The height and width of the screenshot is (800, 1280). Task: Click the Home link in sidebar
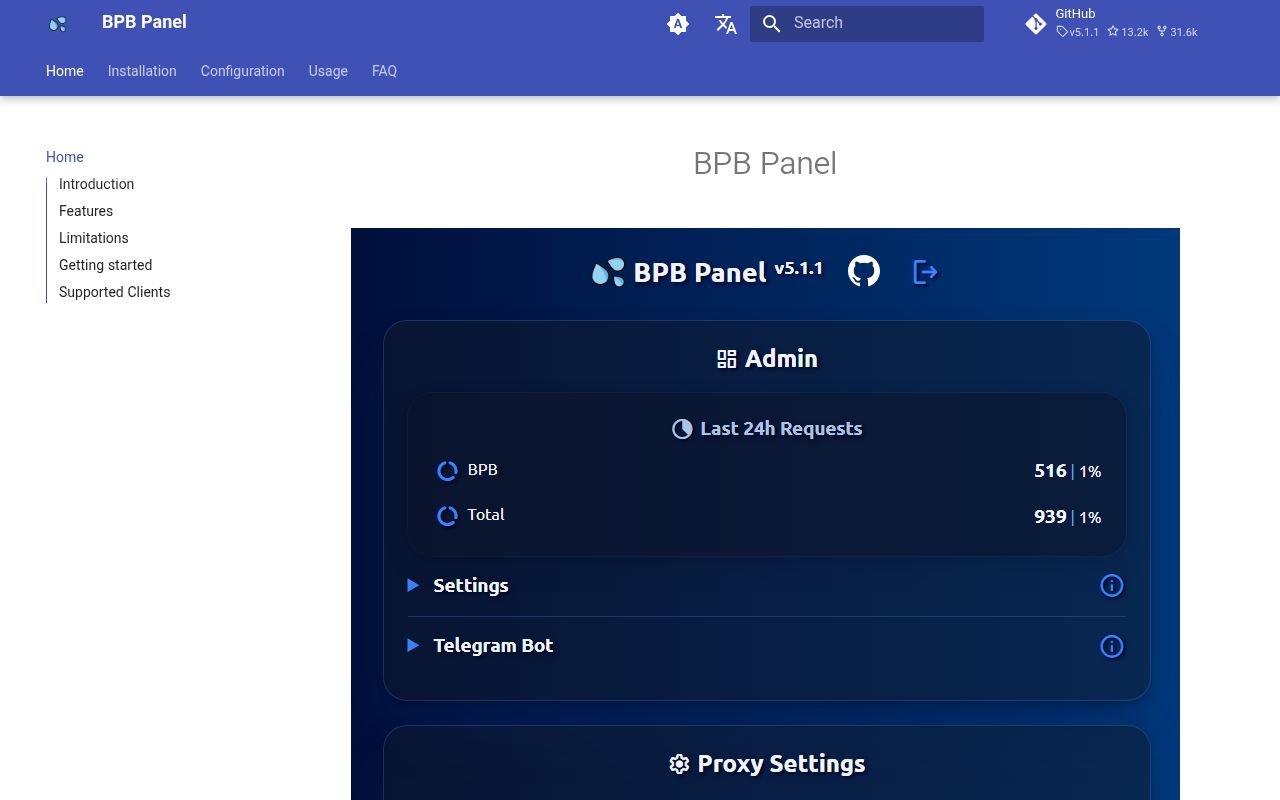click(x=65, y=157)
